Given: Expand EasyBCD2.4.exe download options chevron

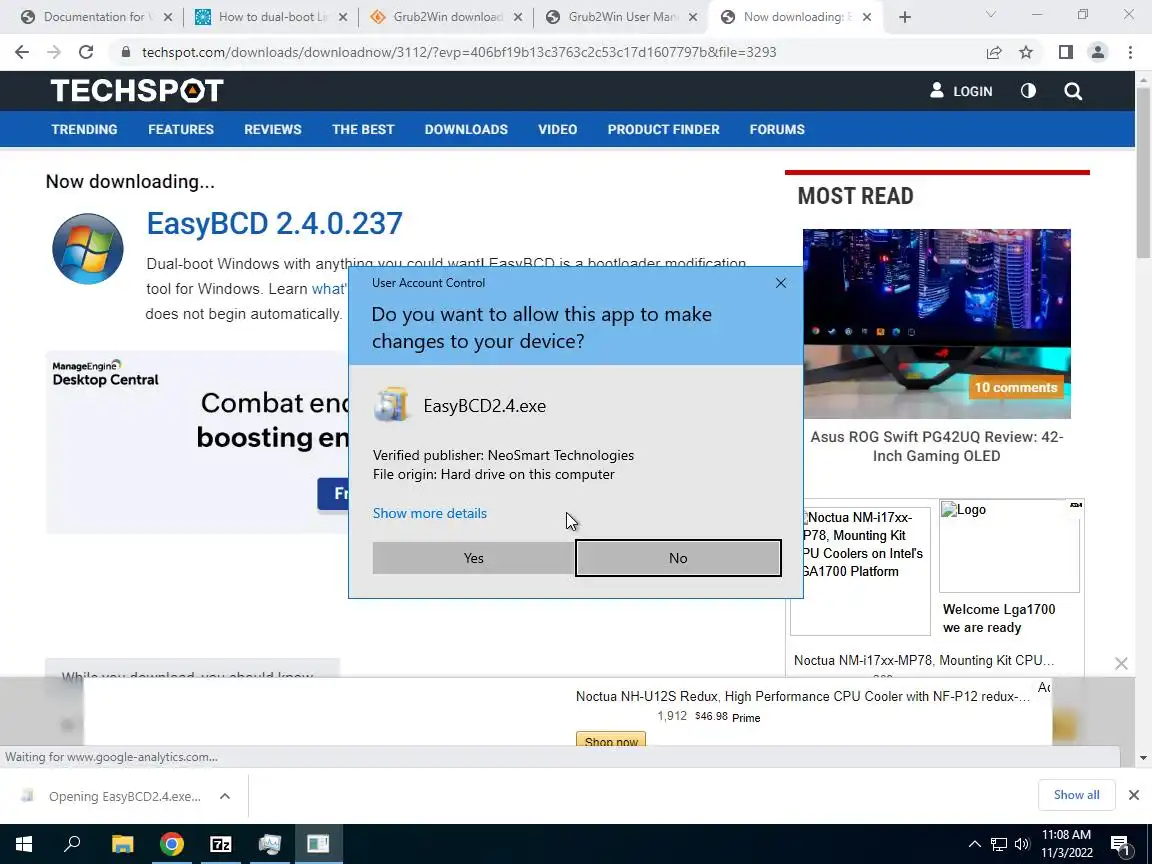Looking at the screenshot, I should click(x=225, y=796).
